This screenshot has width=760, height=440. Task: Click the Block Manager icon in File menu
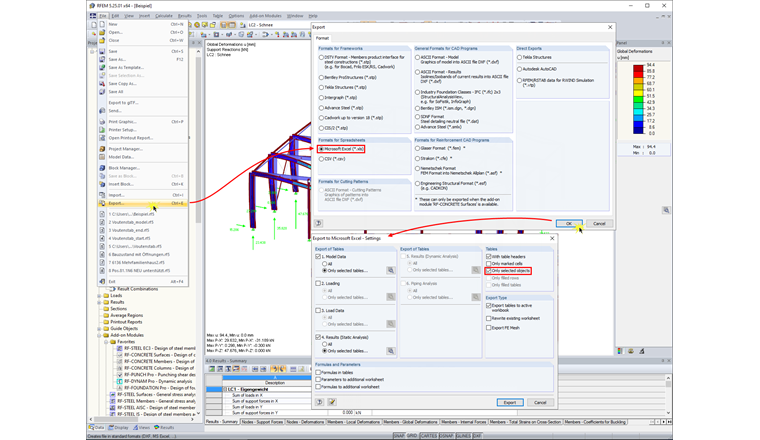102,168
